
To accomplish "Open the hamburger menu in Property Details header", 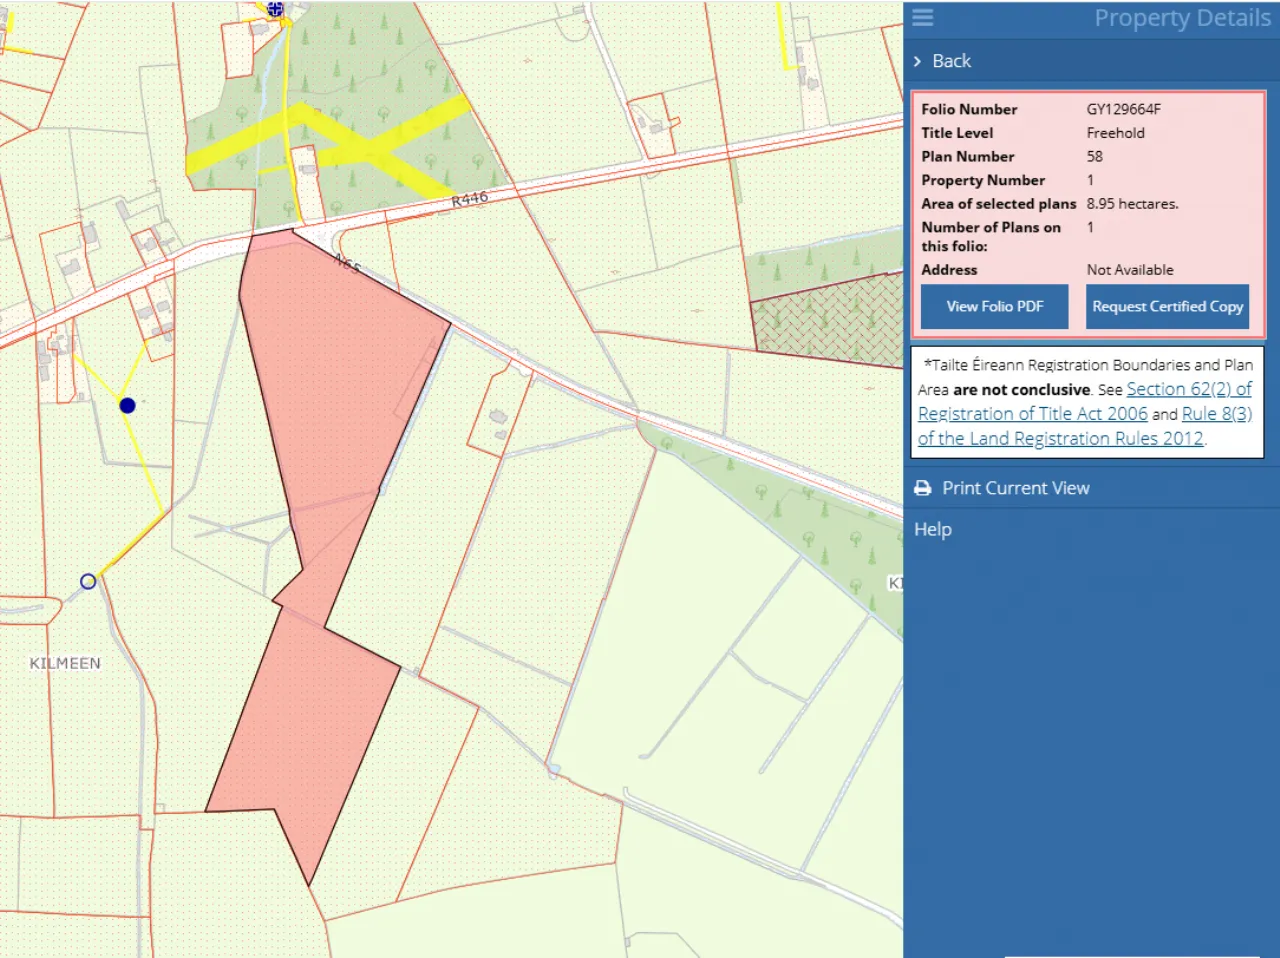I will coord(922,18).
